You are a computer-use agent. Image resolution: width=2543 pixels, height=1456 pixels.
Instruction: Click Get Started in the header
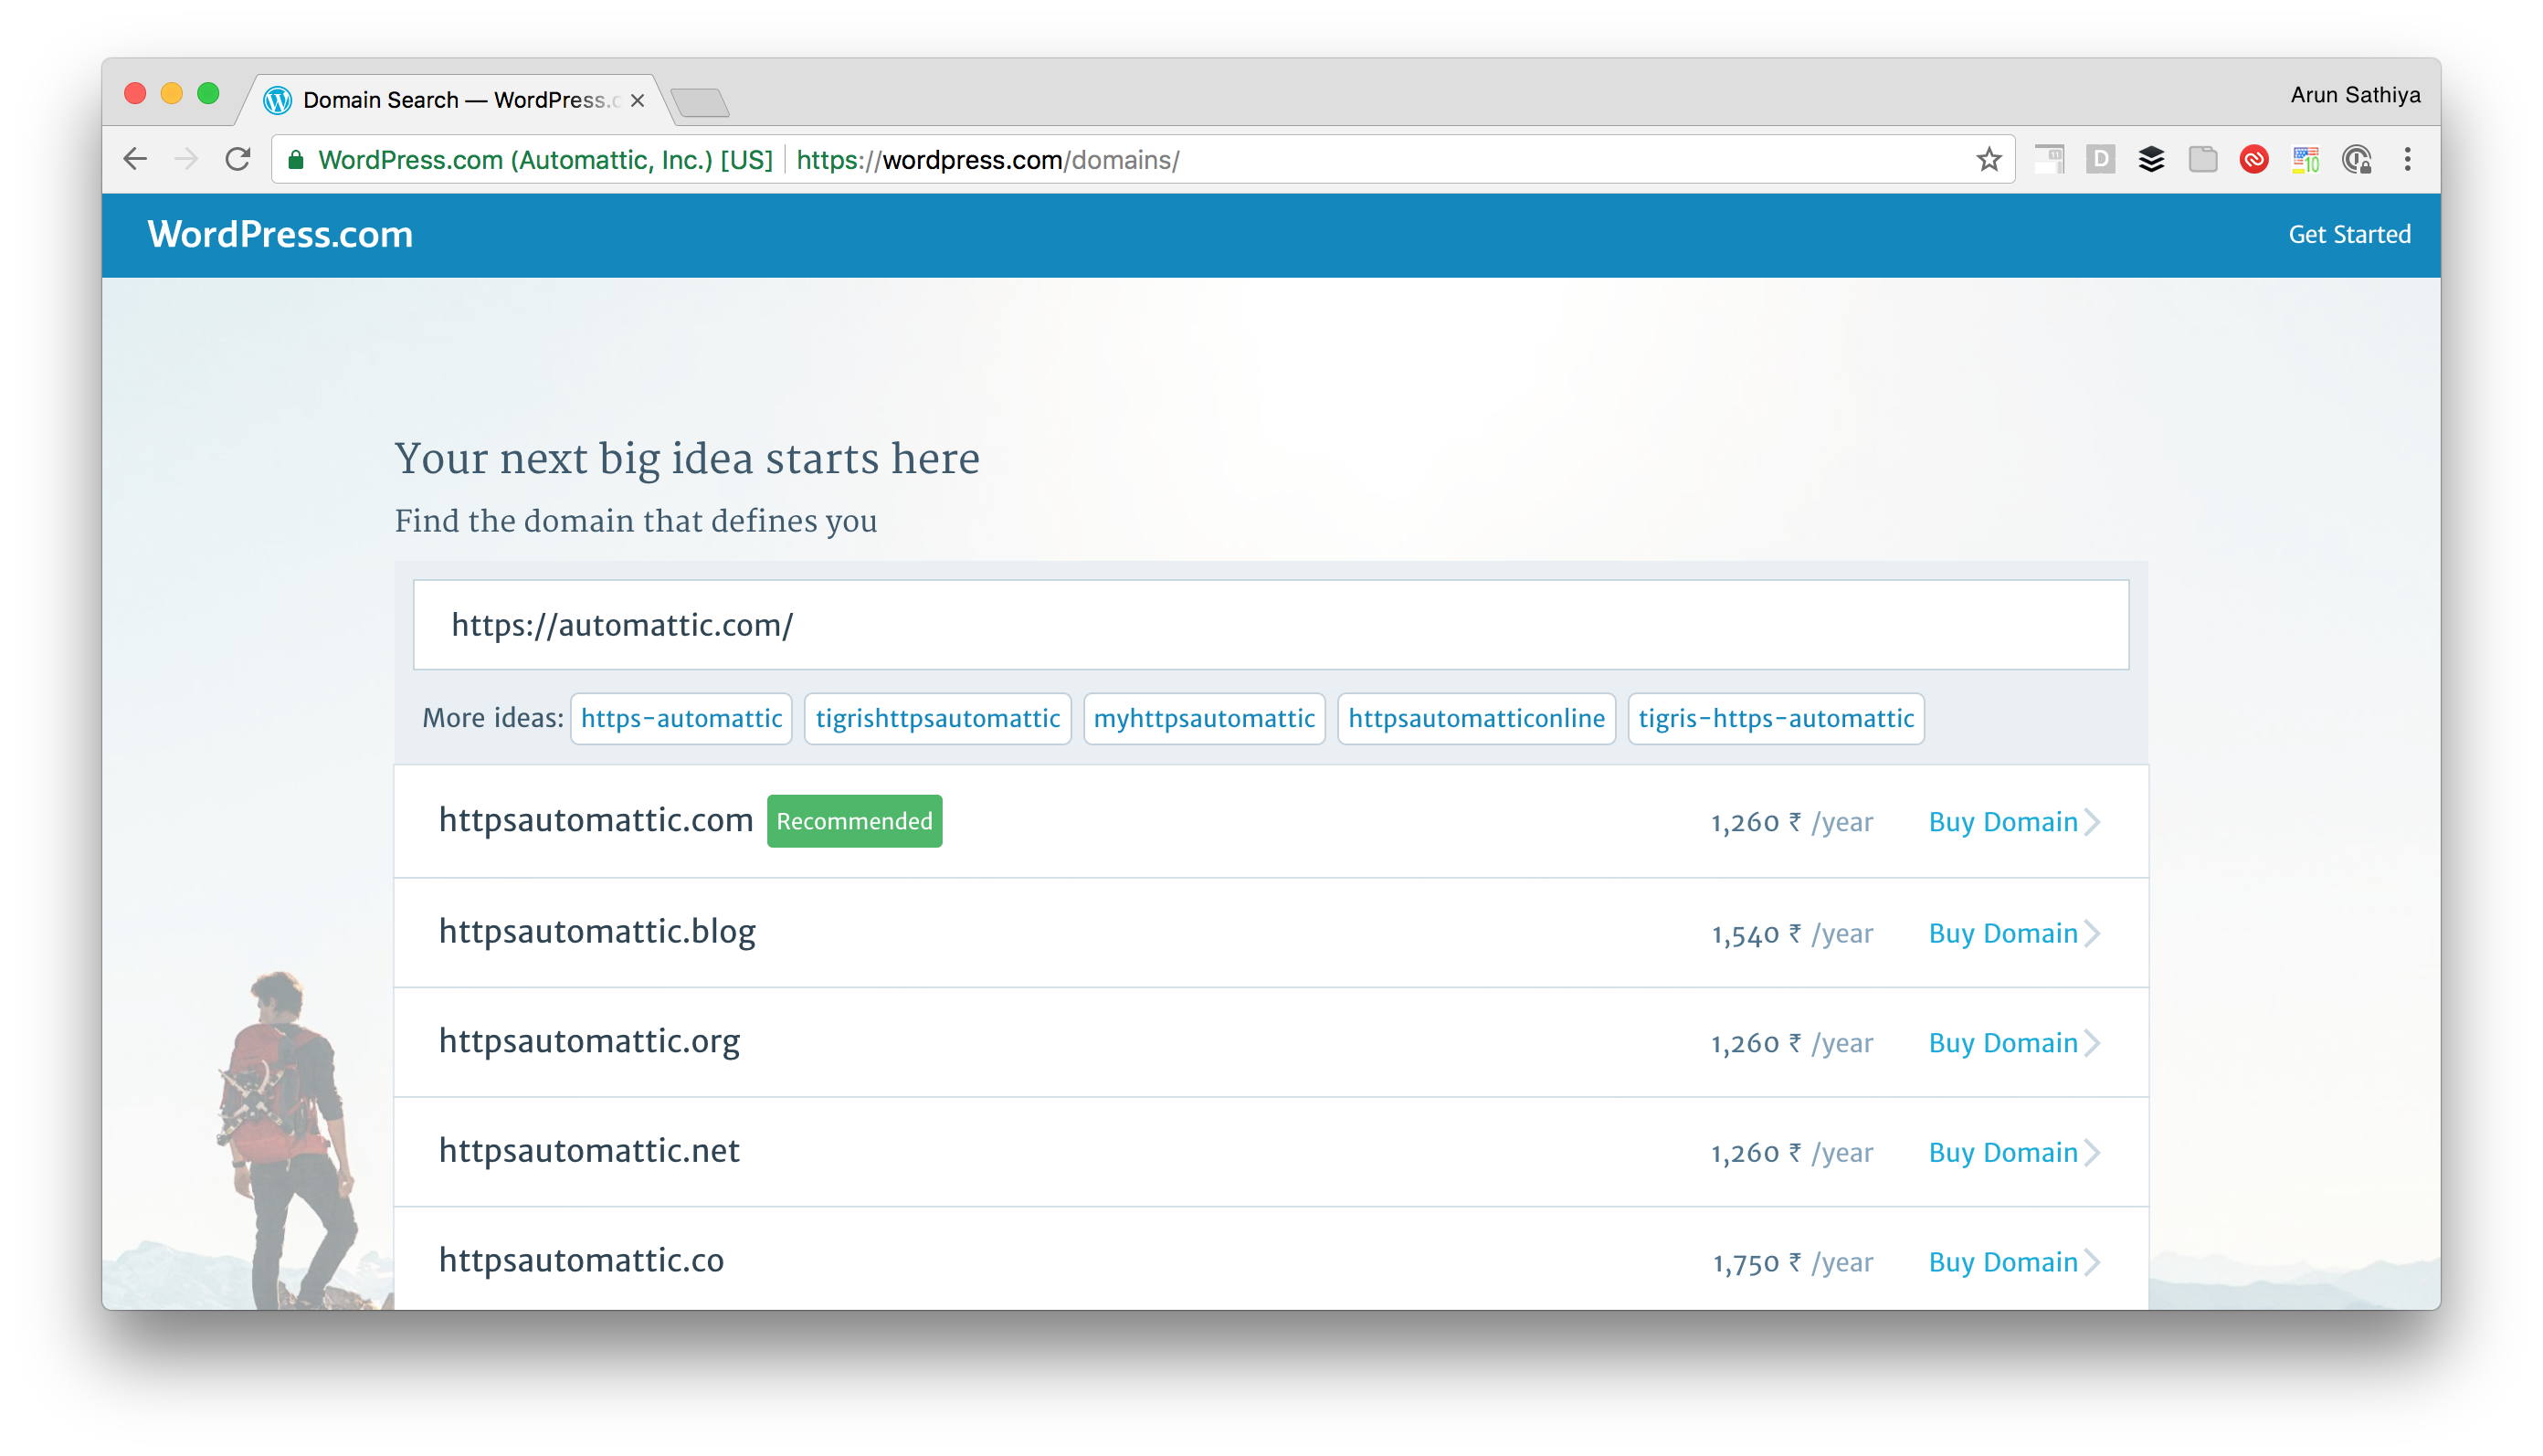tap(2349, 235)
